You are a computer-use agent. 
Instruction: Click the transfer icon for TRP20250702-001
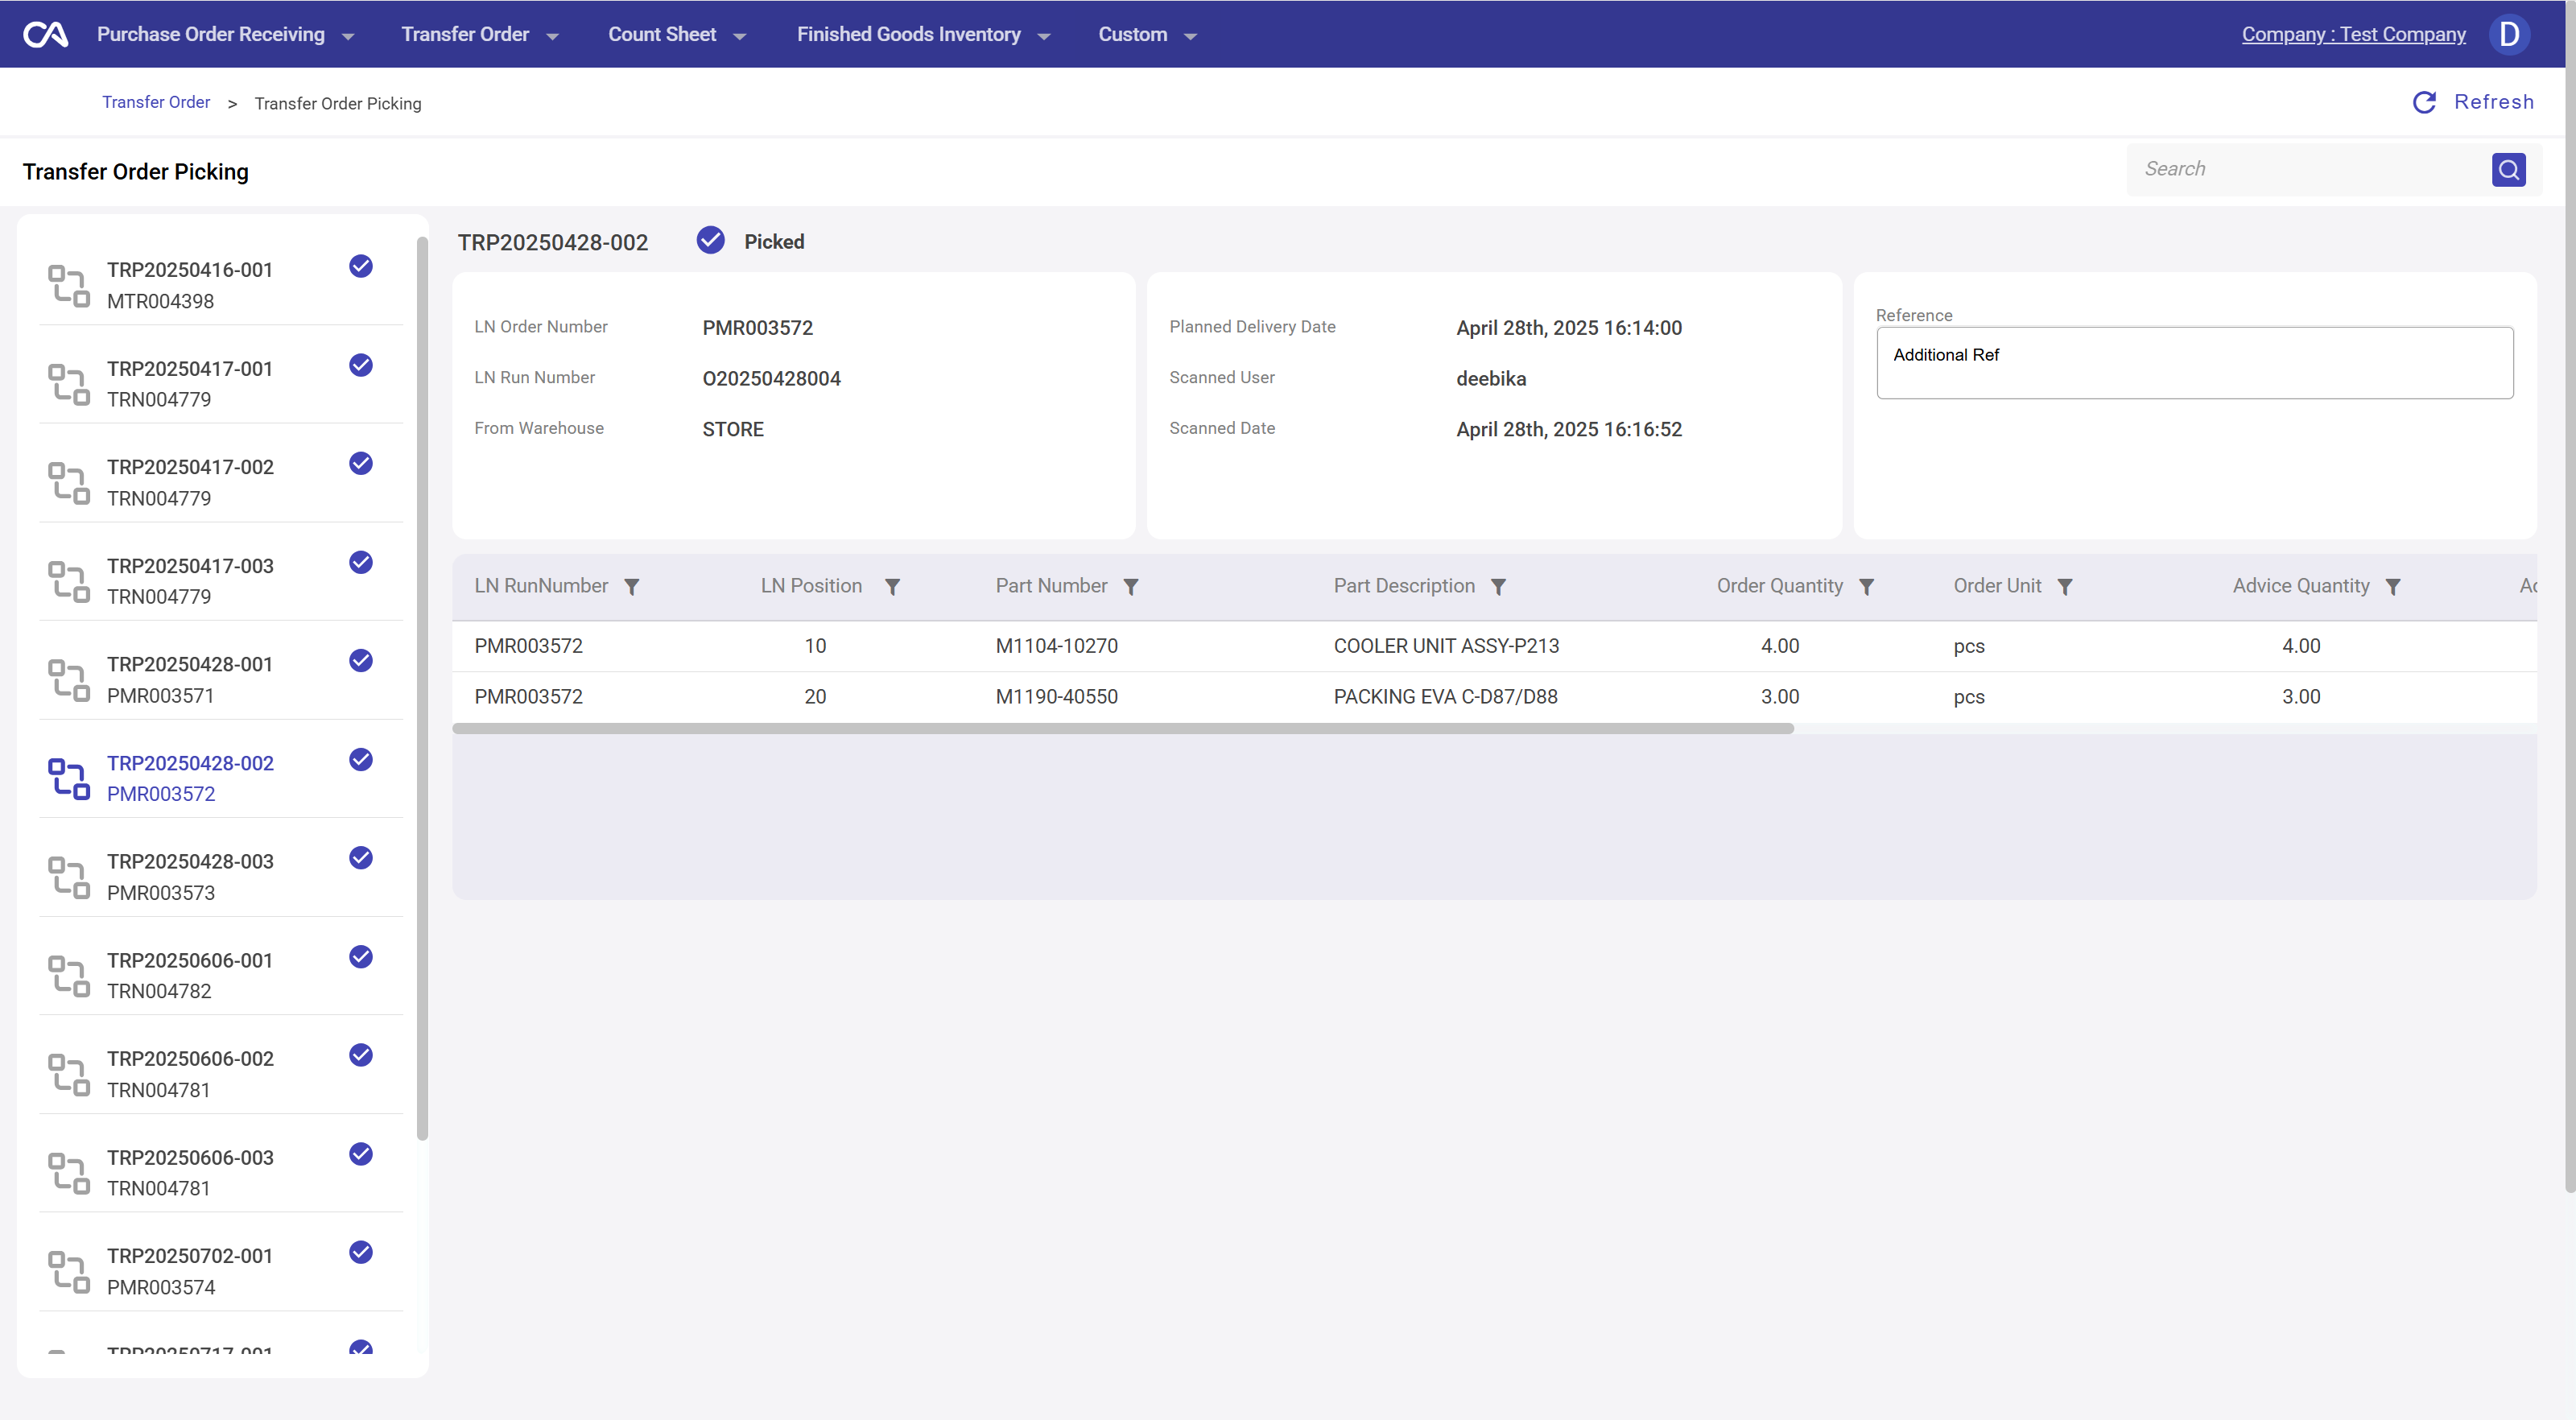coord(69,1271)
